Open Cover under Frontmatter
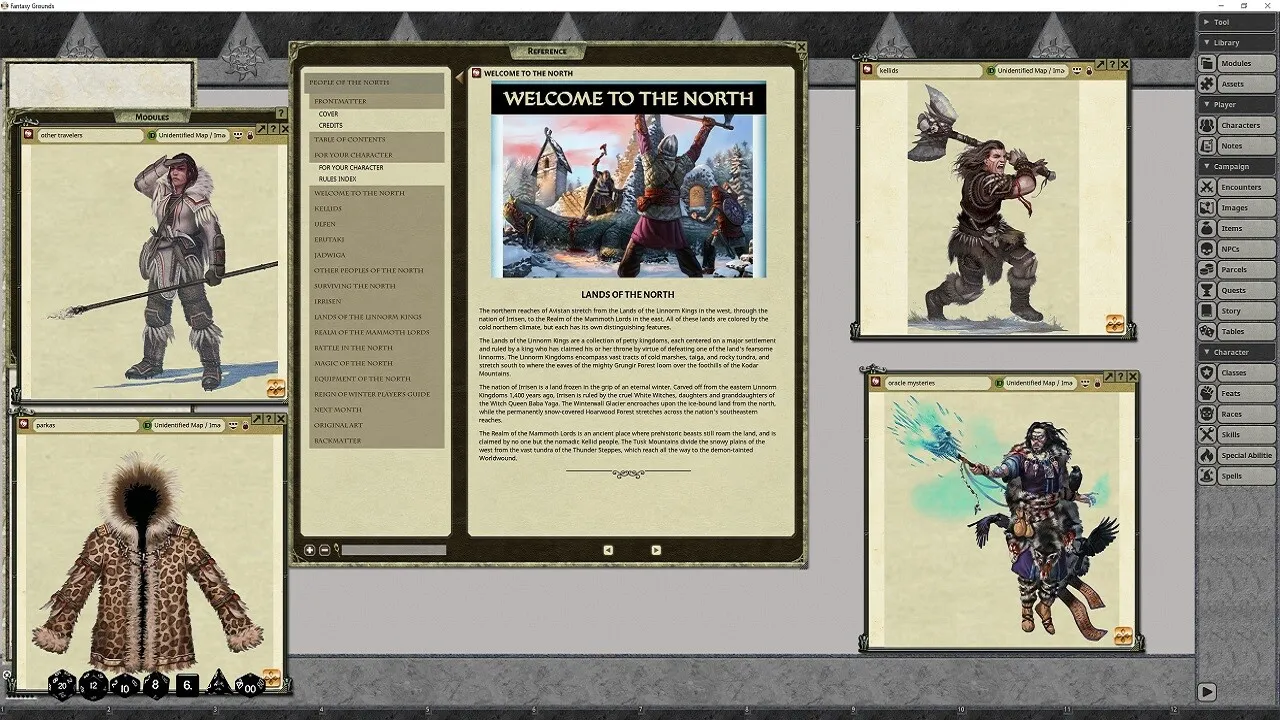 click(329, 114)
